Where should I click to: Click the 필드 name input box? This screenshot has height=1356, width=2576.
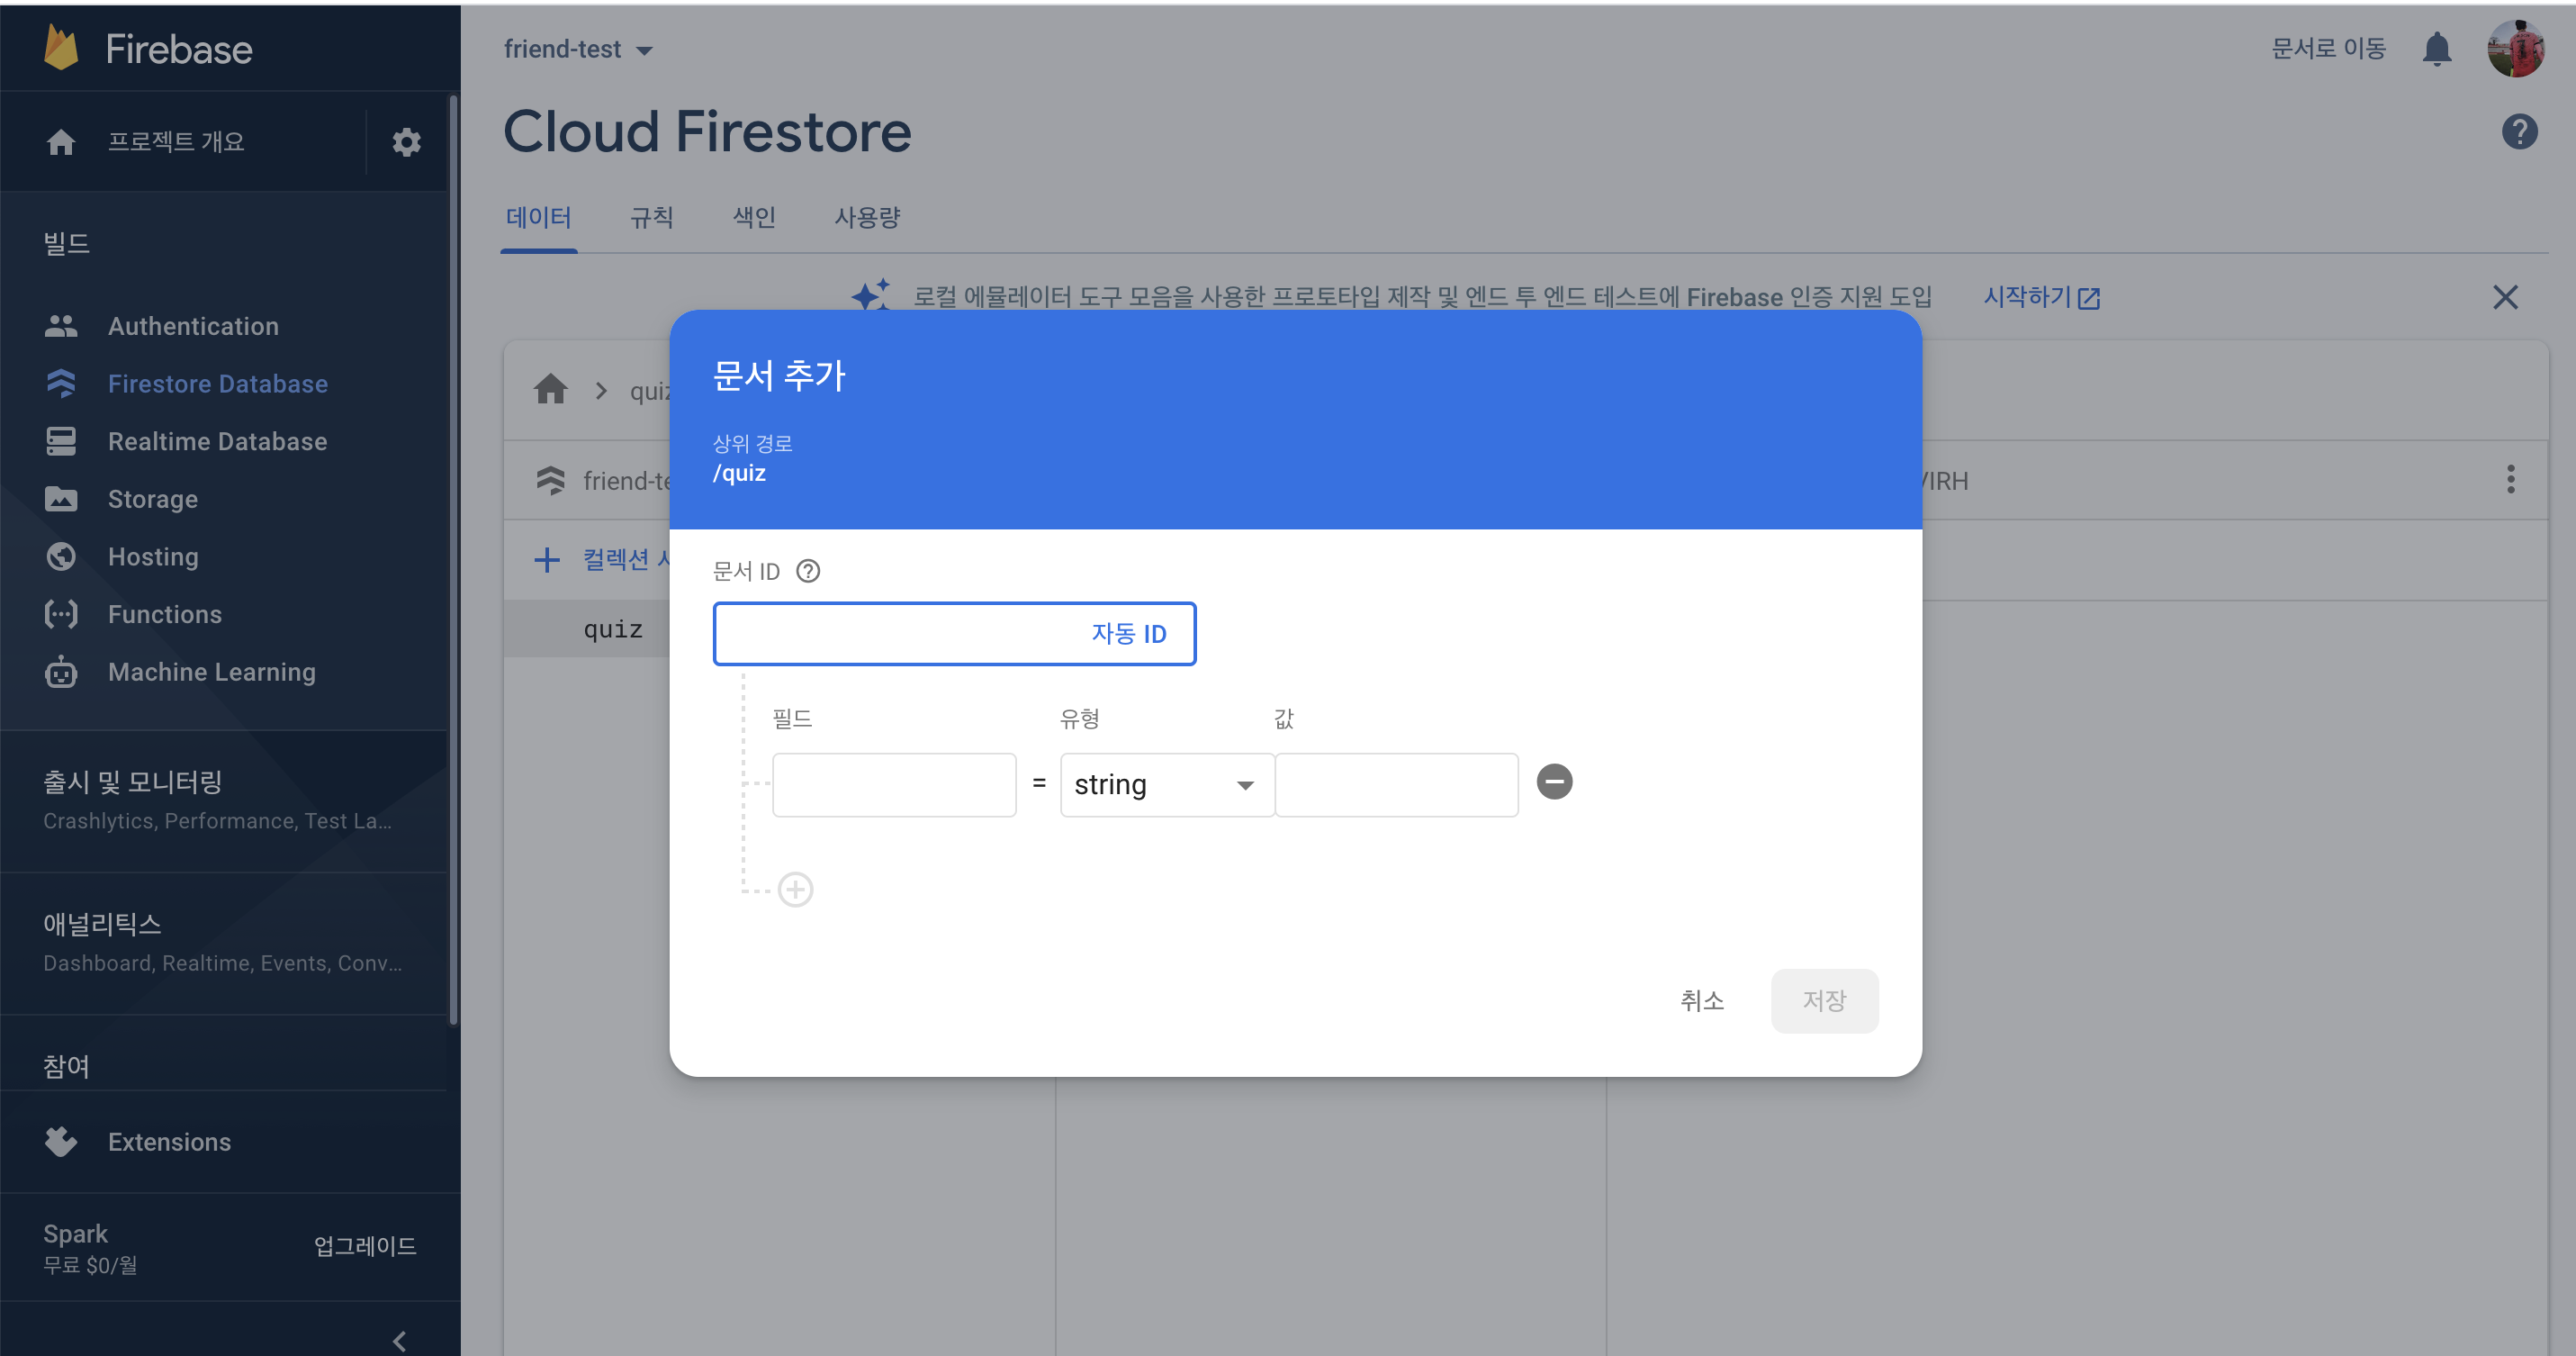[894, 785]
